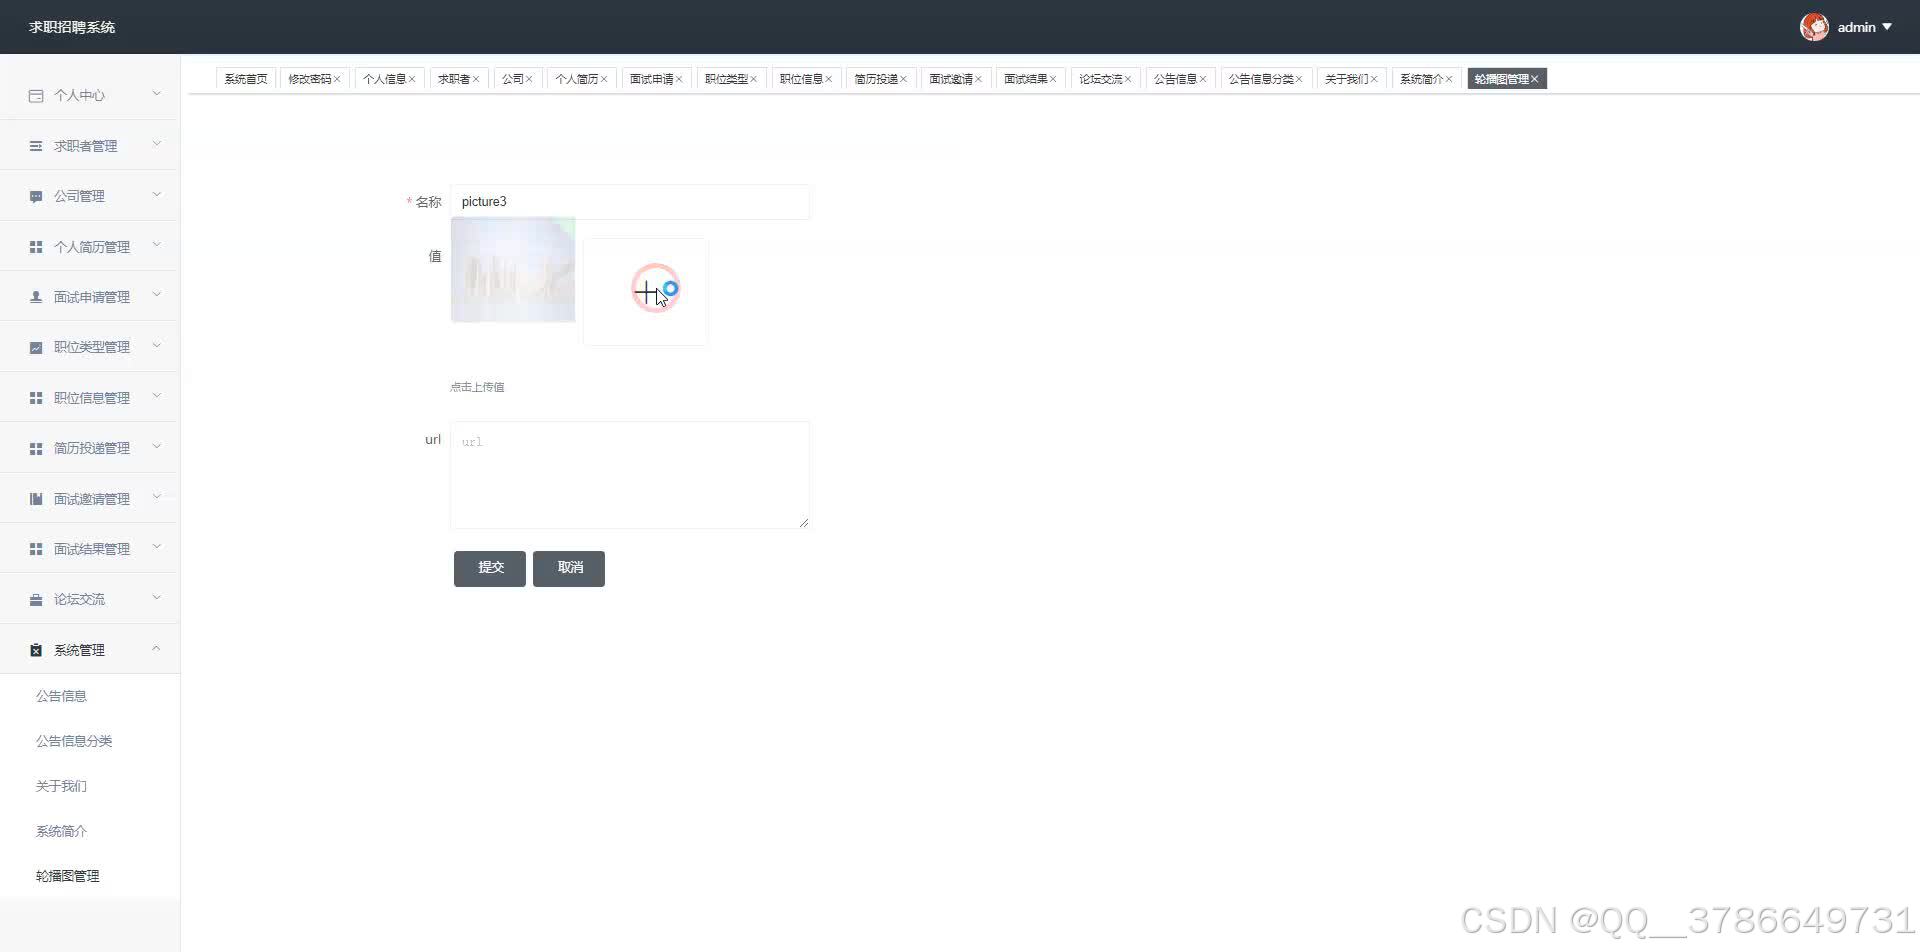
Task: Expand the 职位类型管理 menu chevron
Action: coord(156,346)
